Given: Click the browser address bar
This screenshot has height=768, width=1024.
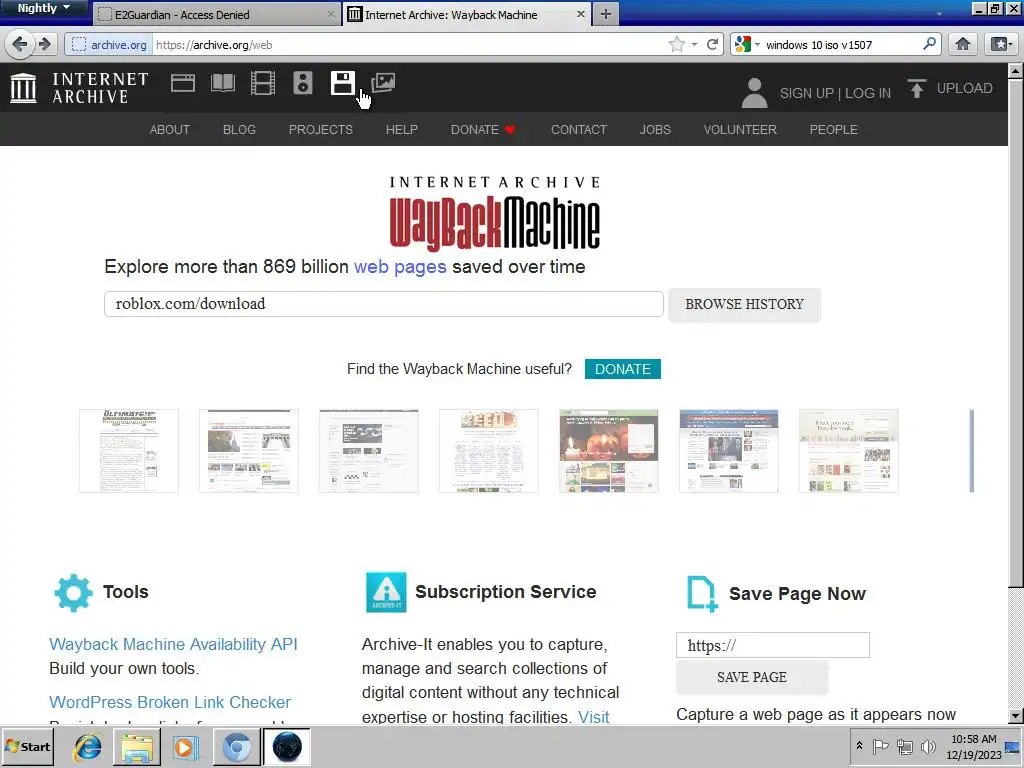Looking at the screenshot, I should coord(408,44).
